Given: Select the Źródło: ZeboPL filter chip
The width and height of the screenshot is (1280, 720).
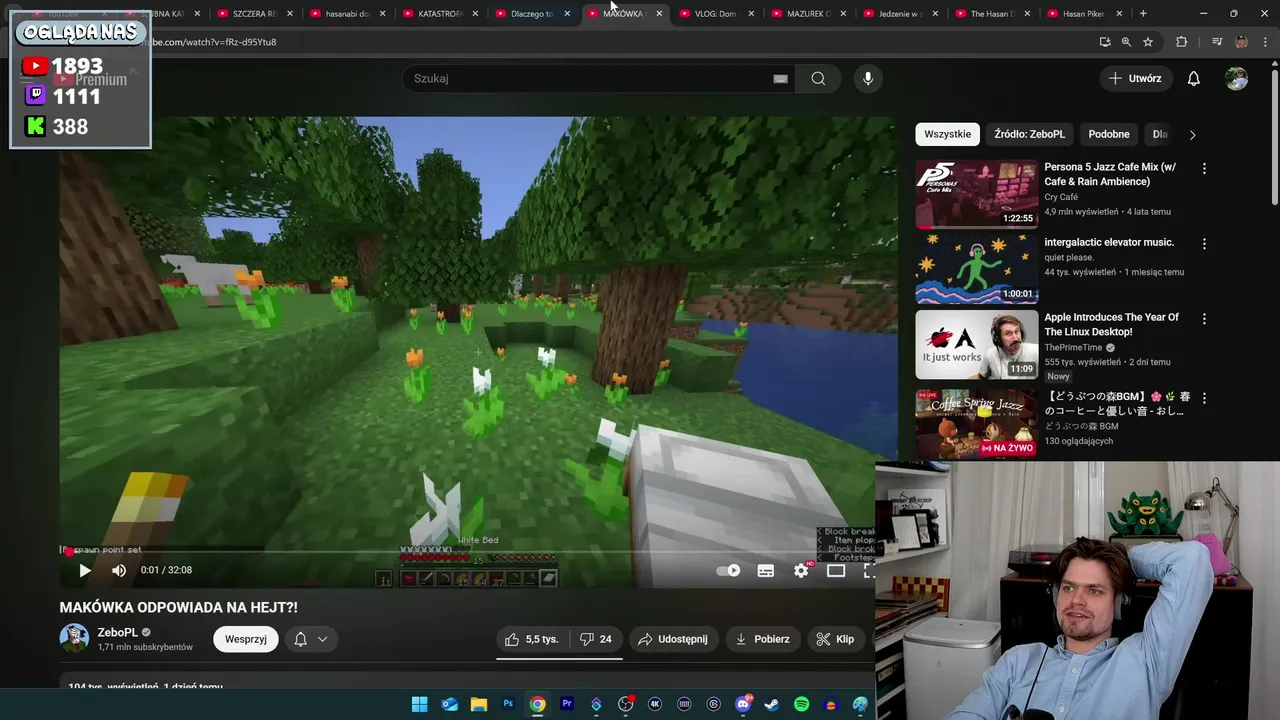Looking at the screenshot, I should tap(1029, 134).
